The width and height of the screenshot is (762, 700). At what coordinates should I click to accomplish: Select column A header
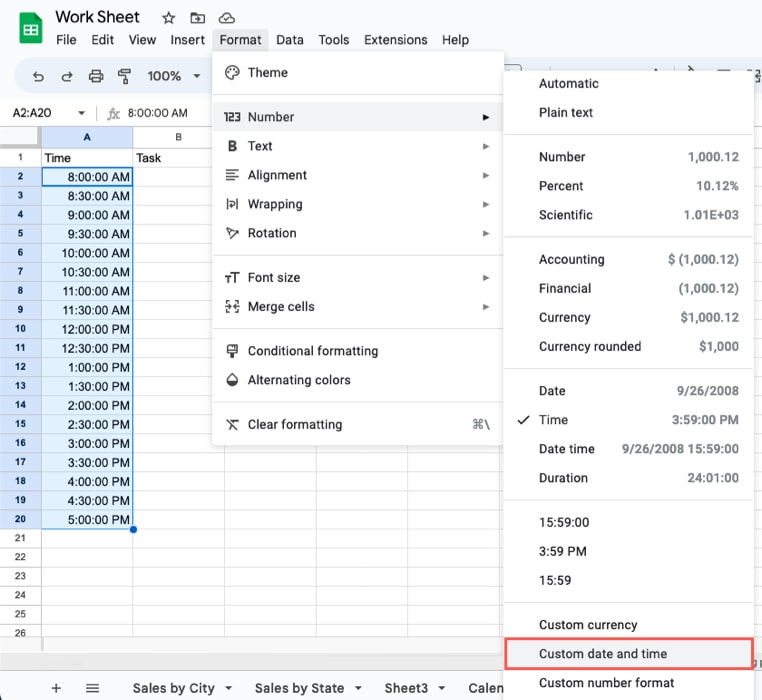87,137
